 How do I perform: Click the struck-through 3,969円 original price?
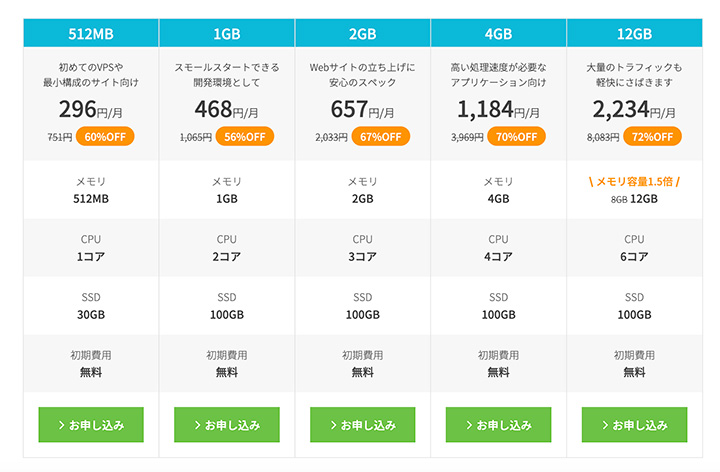click(466, 137)
